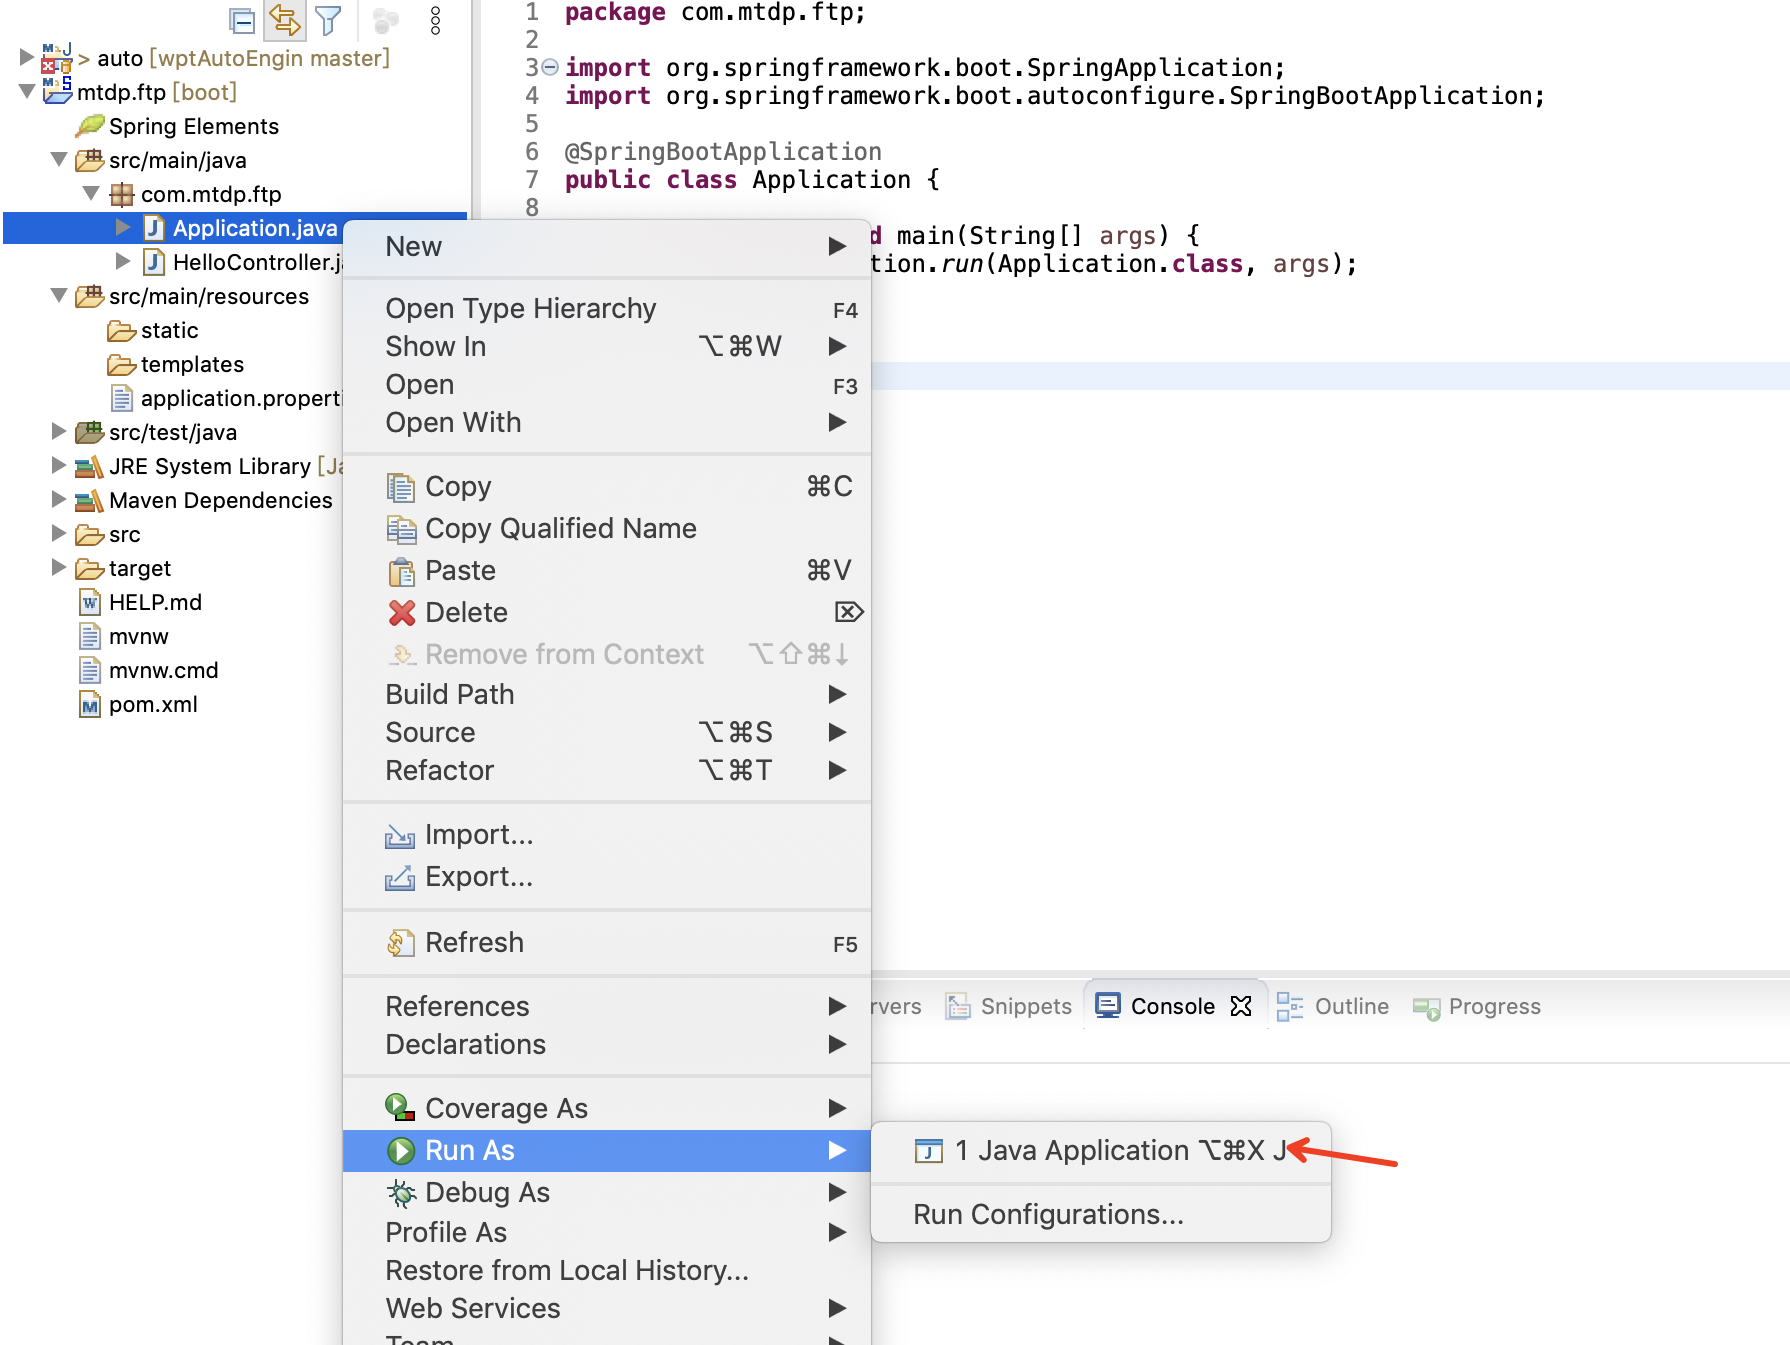Click the Spring Elements leaf icon
Image resolution: width=1790 pixels, height=1345 pixels.
click(x=90, y=126)
